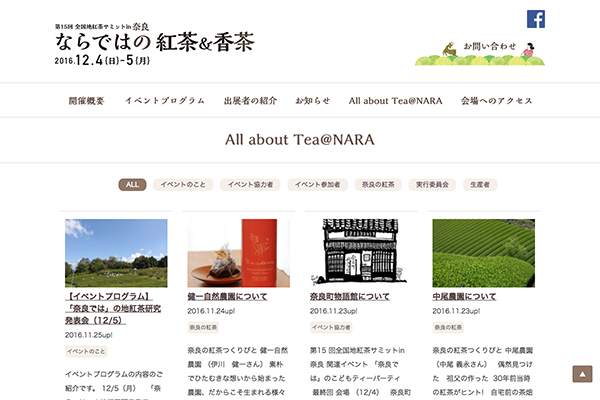This screenshot has width=600, height=400.
Task: Click 奈良の紅茶 tag under 中尾農園 card
Action: coord(448,328)
